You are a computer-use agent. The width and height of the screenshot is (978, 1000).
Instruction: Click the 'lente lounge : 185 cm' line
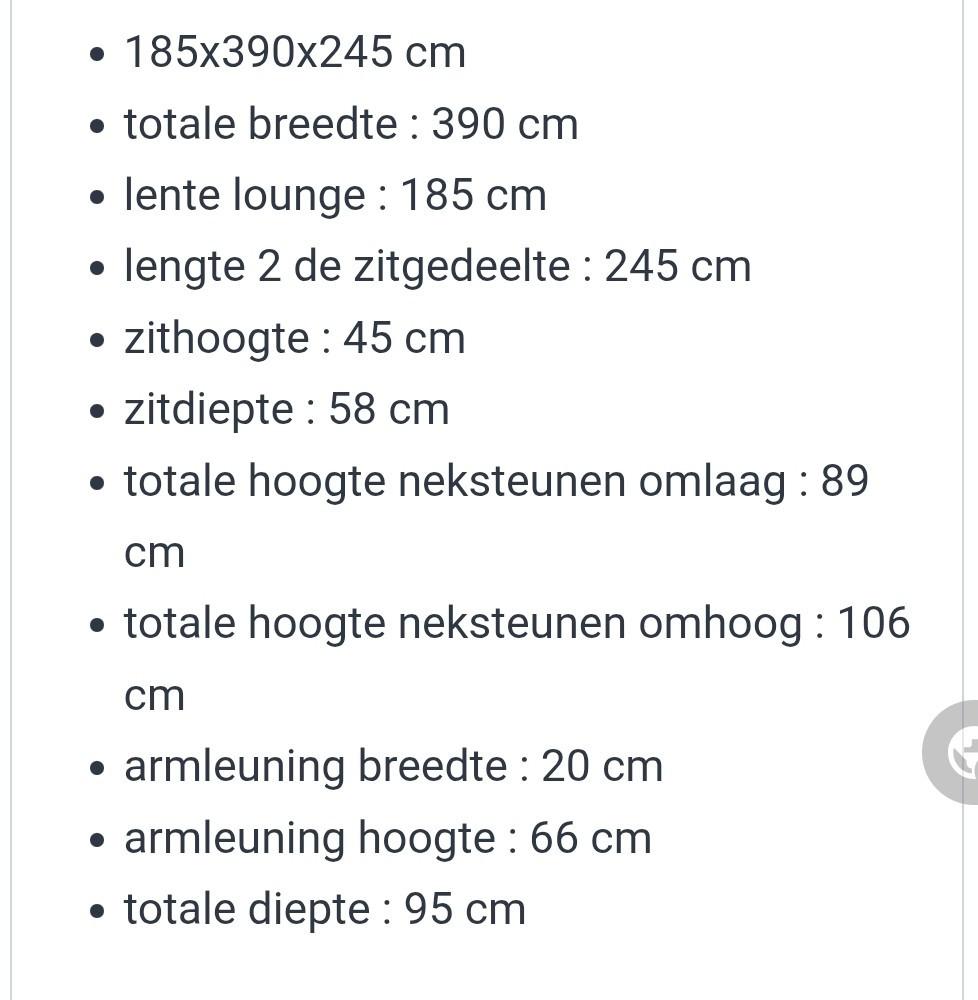(x=335, y=195)
